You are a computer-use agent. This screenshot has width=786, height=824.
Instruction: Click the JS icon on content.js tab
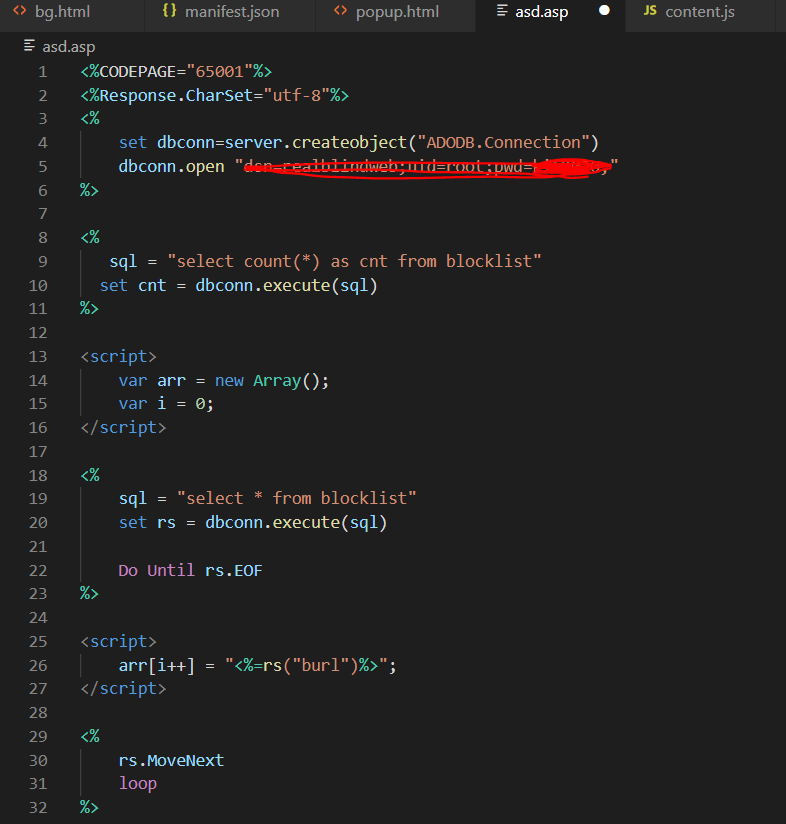(650, 12)
